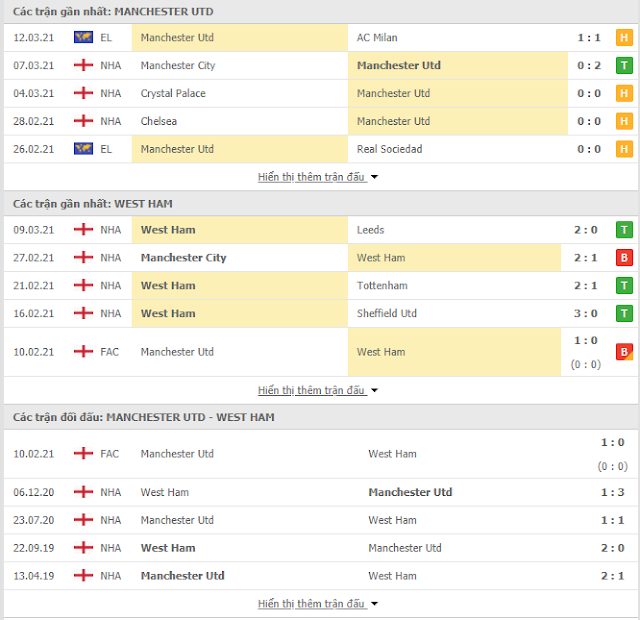Open the Leeds team link
640x620 pixels.
(370, 230)
